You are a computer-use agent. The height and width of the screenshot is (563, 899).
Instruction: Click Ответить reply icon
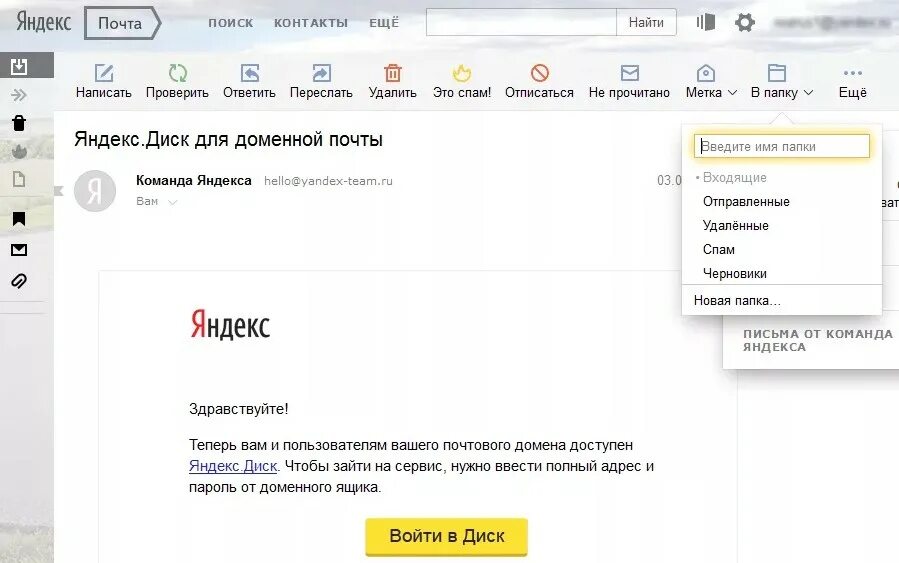pos(249,73)
